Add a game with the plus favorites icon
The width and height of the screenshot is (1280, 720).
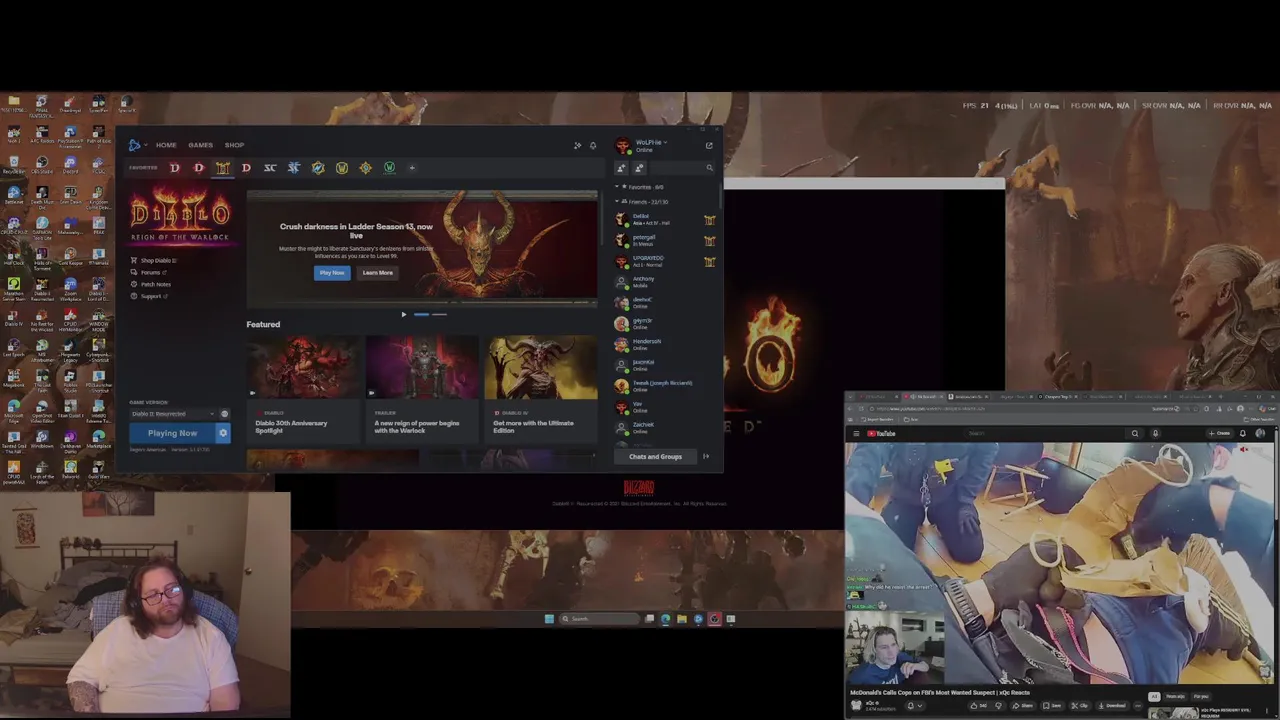[412, 168]
